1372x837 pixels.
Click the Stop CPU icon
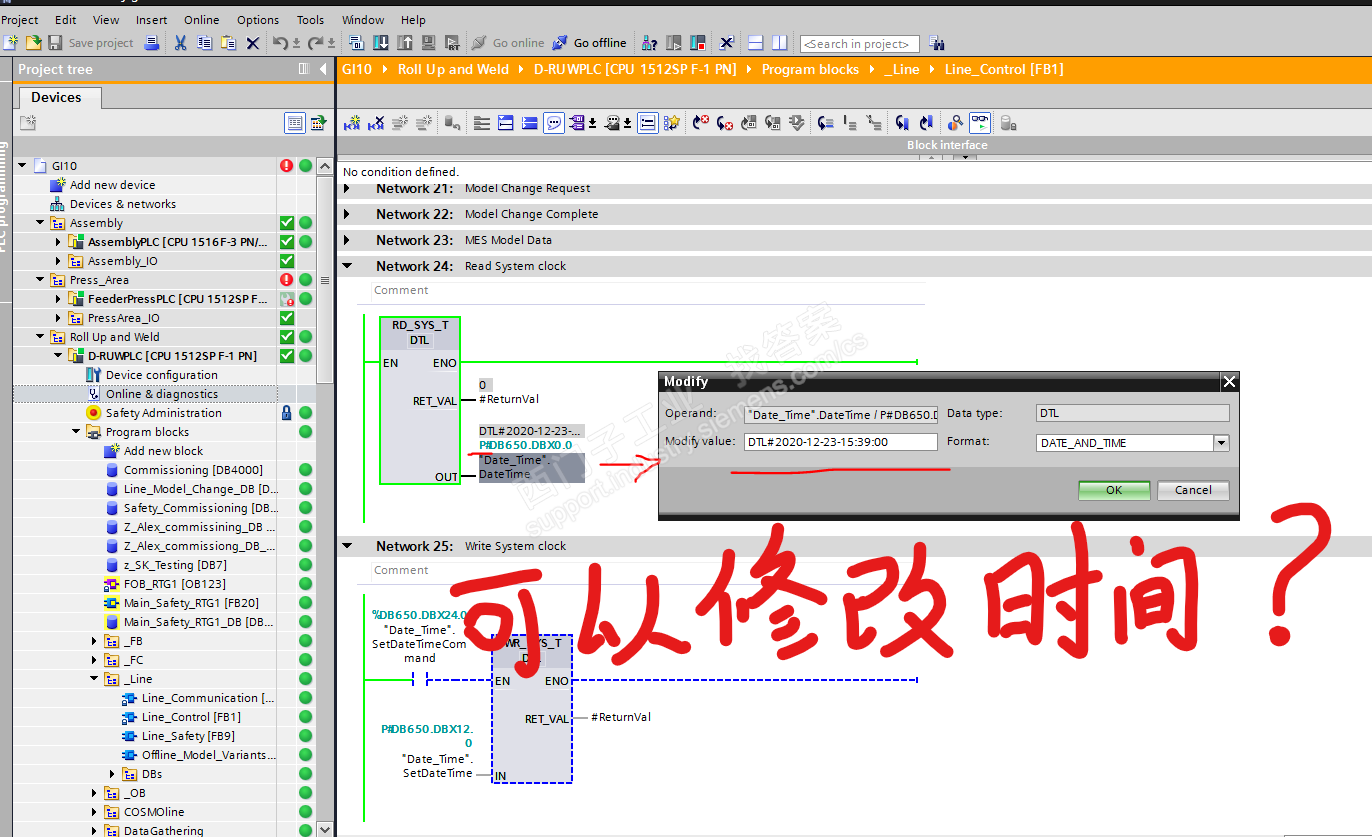[698, 43]
